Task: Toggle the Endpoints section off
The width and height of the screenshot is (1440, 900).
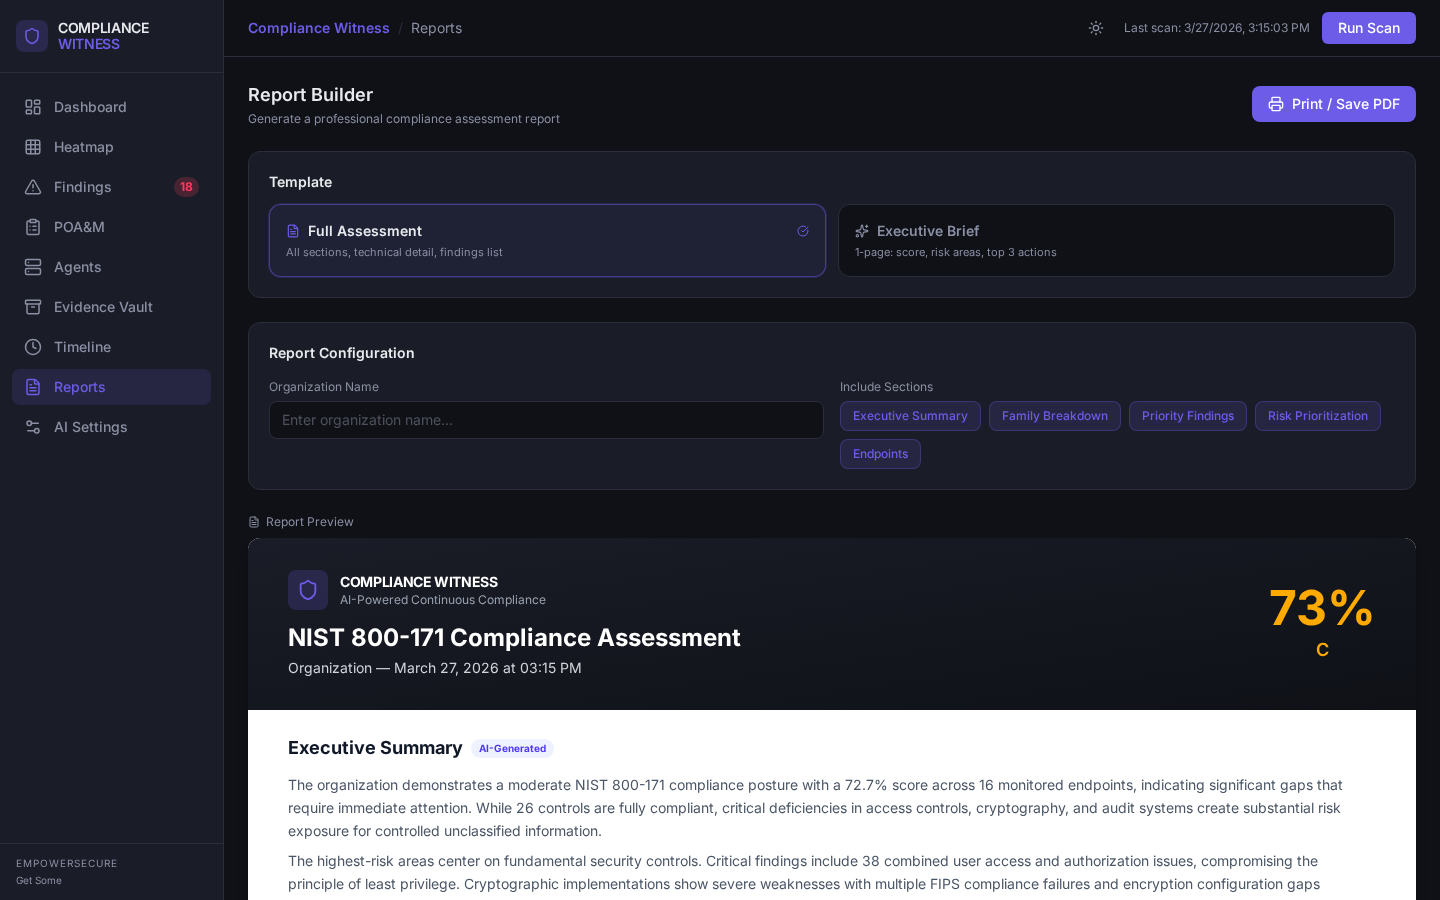Action: click(880, 454)
